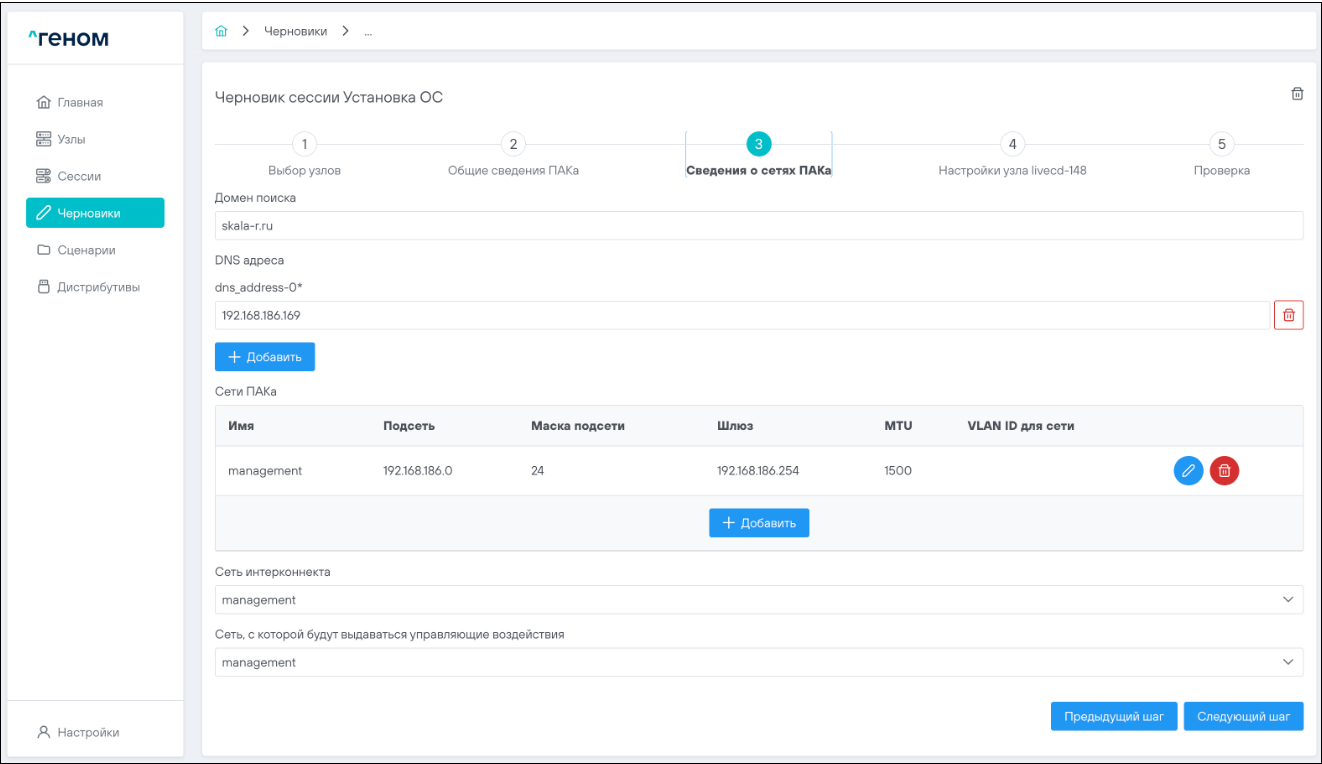1322x764 pixels.
Task: Delete the draft using top-right trash icon
Action: [x=1297, y=94]
